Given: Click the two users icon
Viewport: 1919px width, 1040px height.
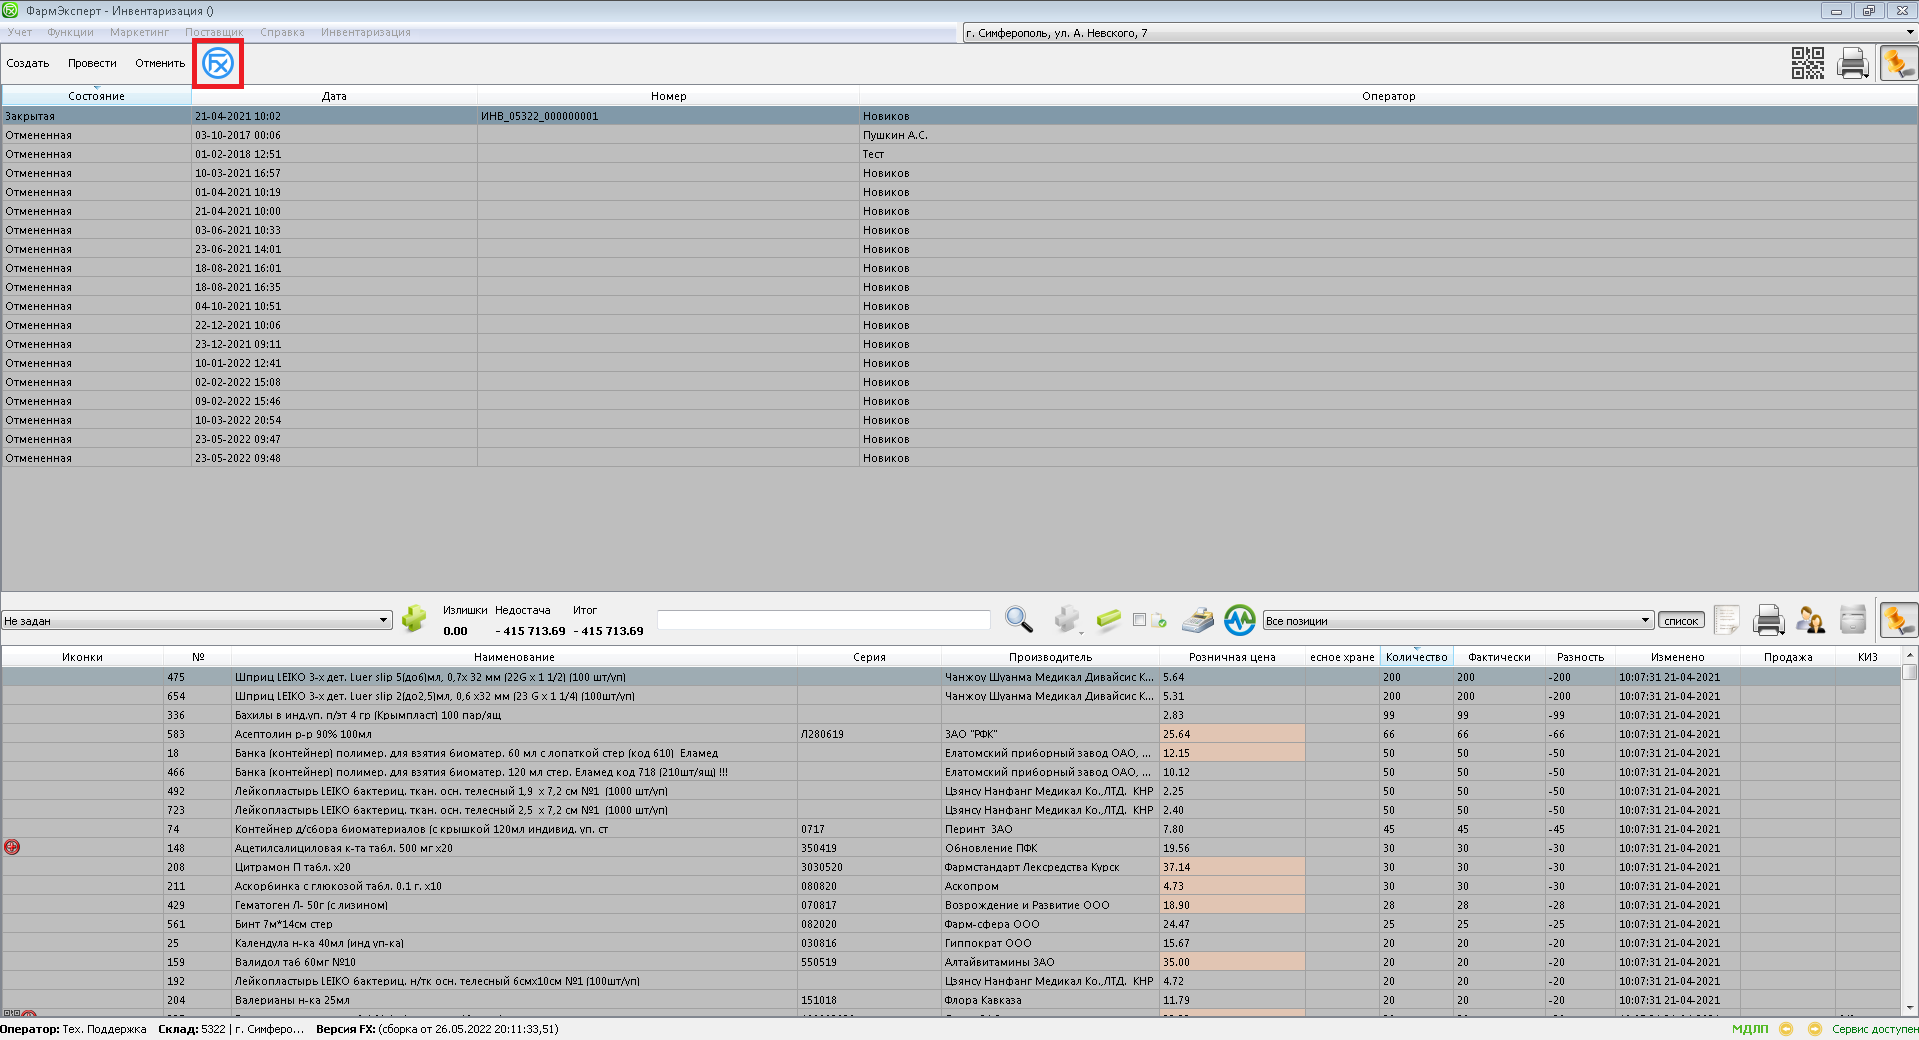Looking at the screenshot, I should point(1810,620).
